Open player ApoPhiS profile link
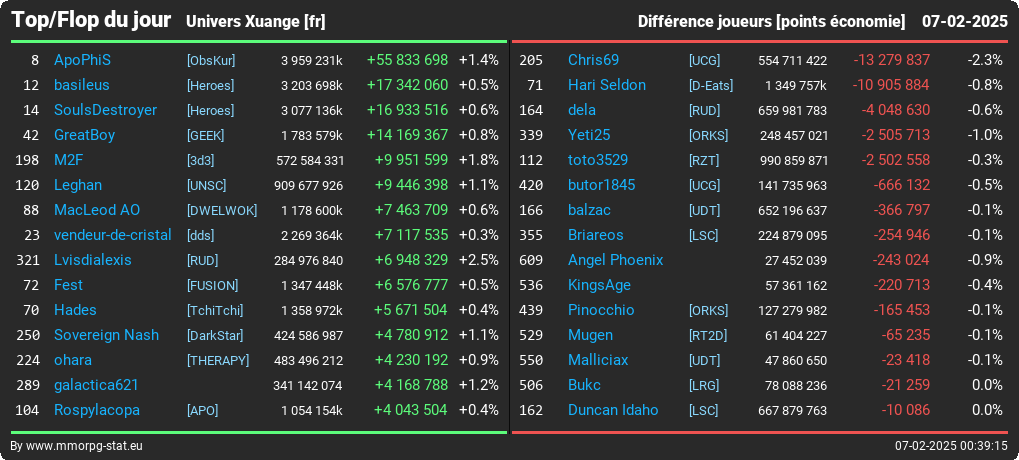 pos(83,60)
